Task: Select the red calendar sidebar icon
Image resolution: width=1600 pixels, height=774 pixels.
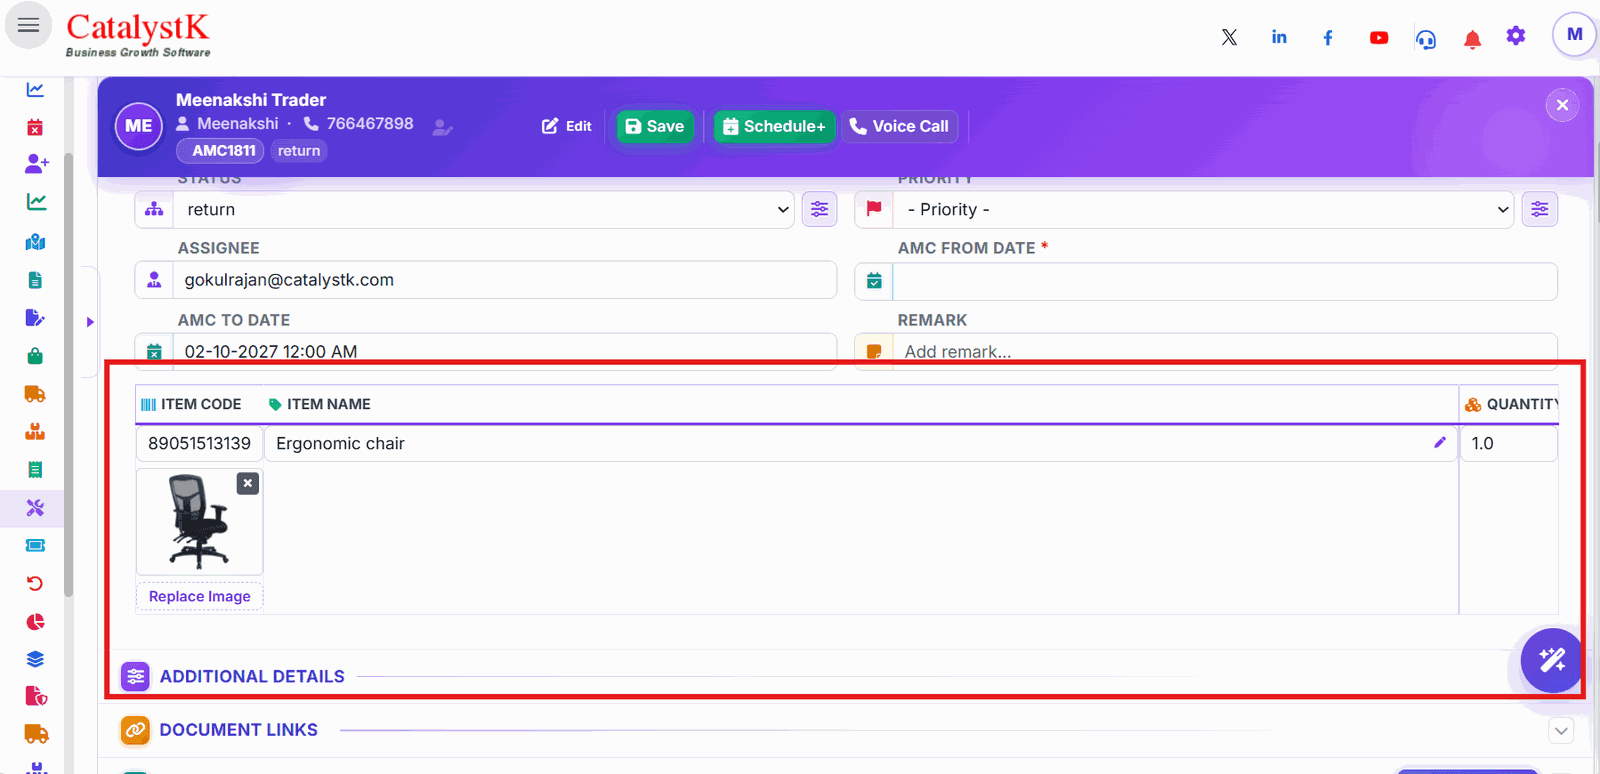Action: pos(35,127)
